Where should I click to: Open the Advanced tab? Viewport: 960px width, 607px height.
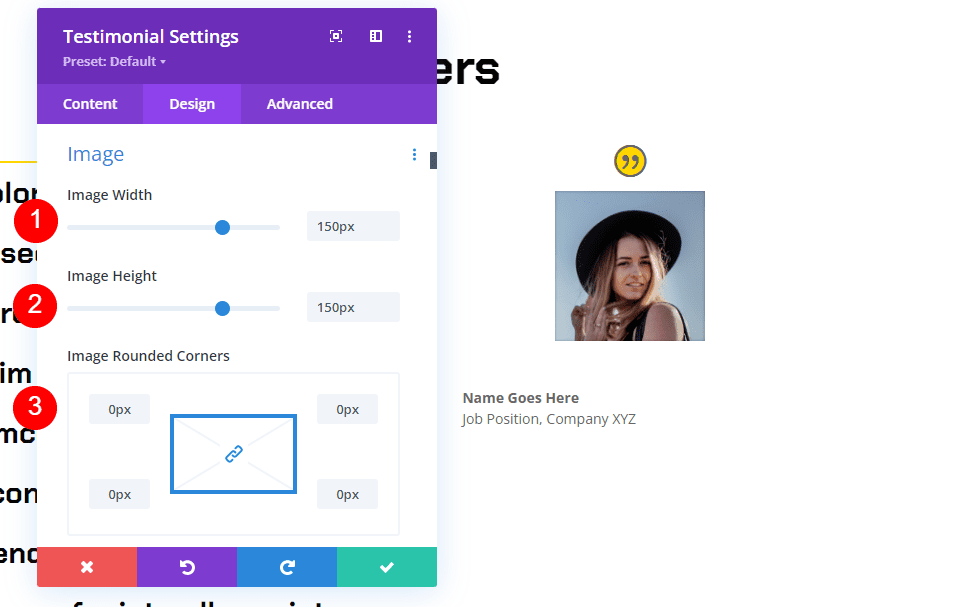click(299, 103)
